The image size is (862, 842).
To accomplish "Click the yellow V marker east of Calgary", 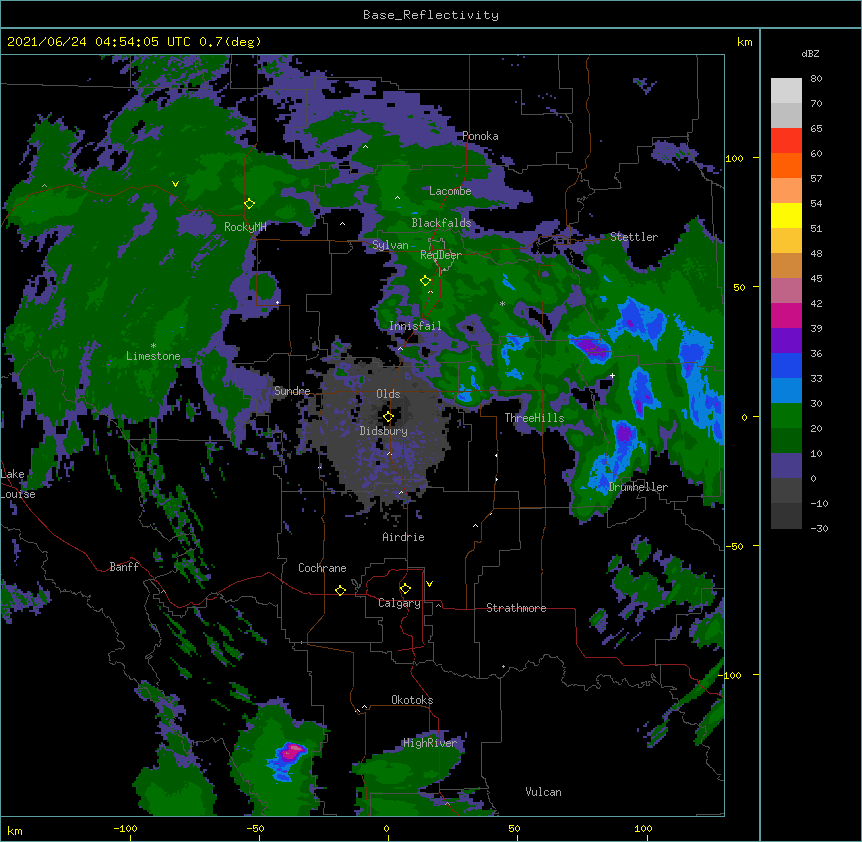I will (x=429, y=584).
